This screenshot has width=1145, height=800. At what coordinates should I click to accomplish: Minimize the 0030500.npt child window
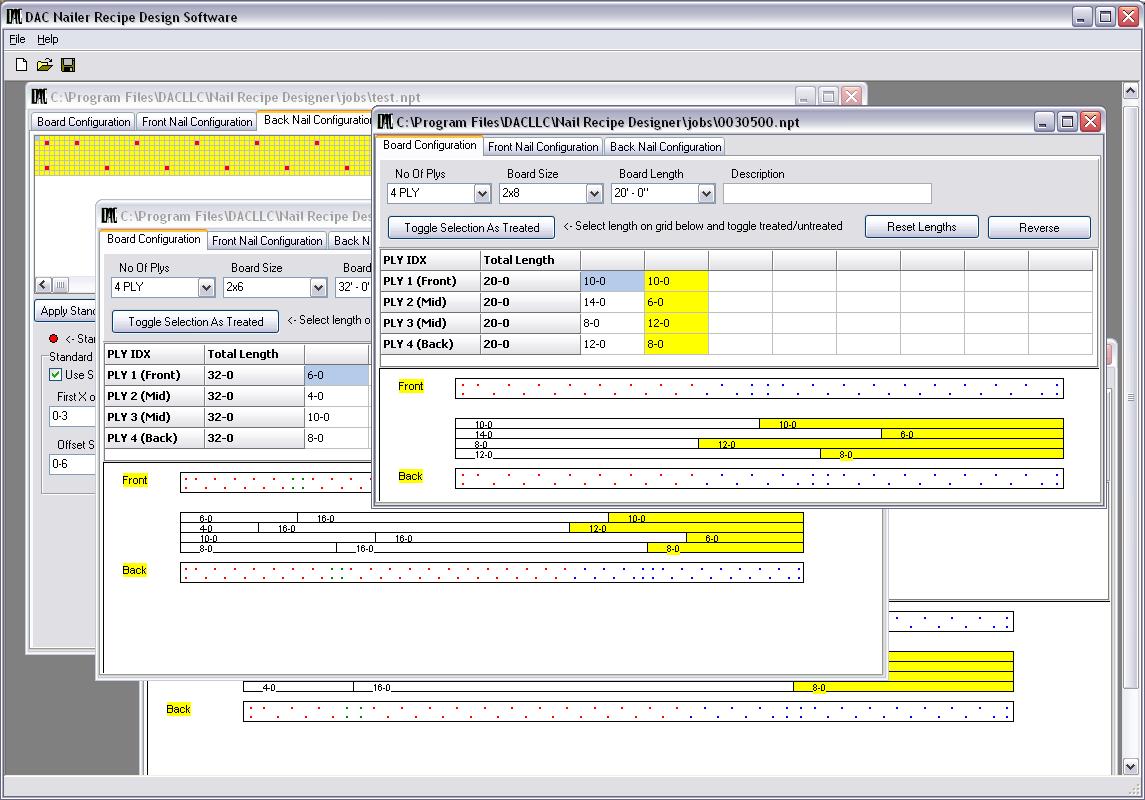point(1044,122)
